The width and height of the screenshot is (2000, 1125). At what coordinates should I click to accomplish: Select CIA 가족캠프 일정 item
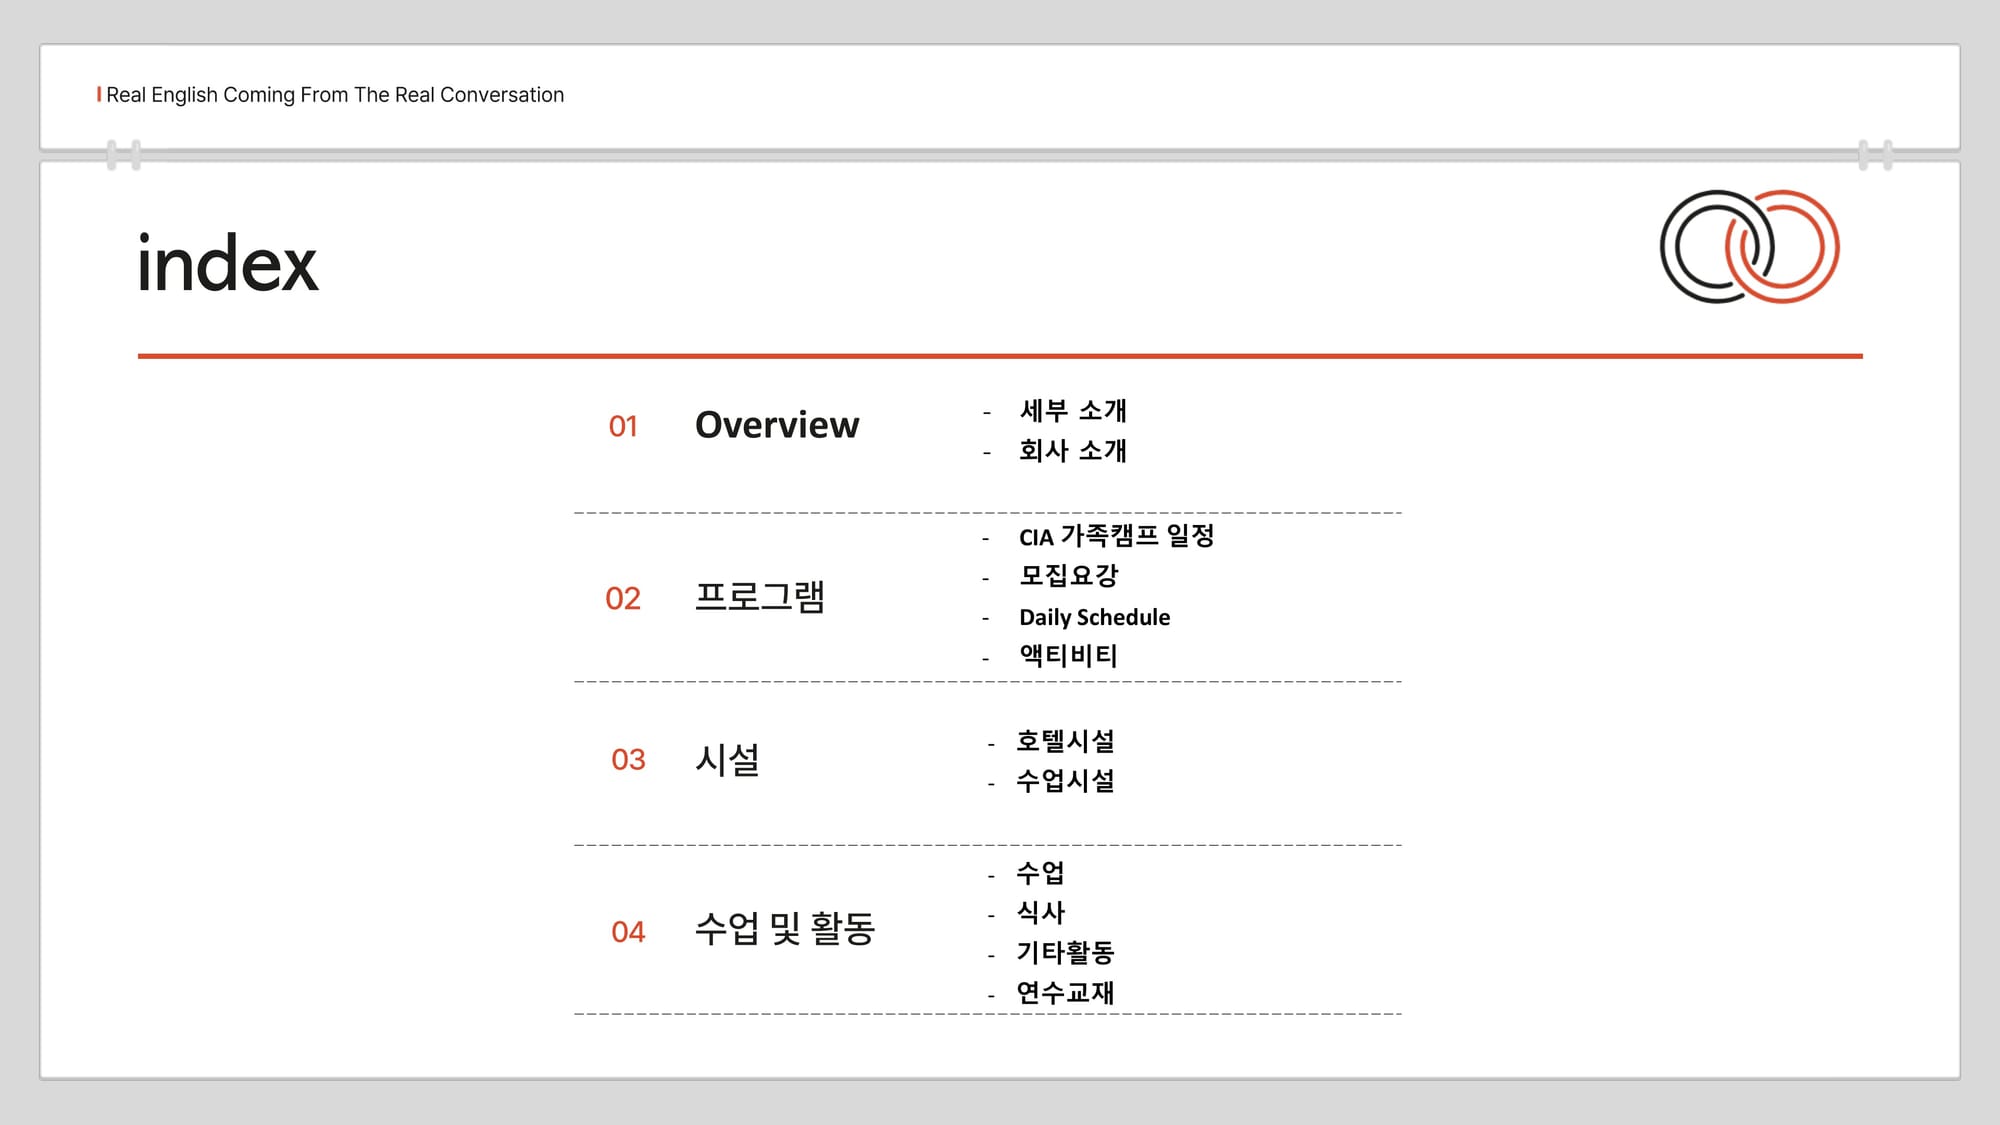click(1116, 537)
